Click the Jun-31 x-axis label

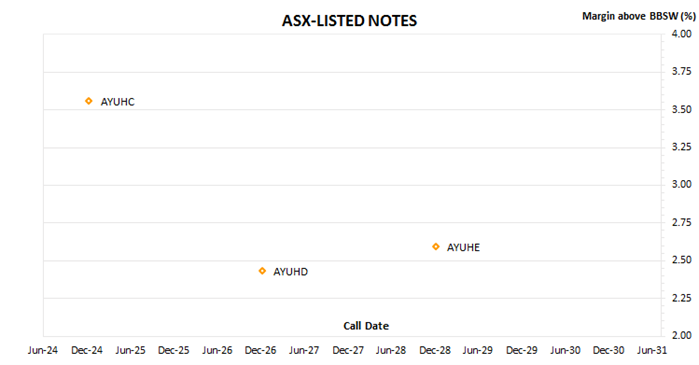click(x=652, y=350)
